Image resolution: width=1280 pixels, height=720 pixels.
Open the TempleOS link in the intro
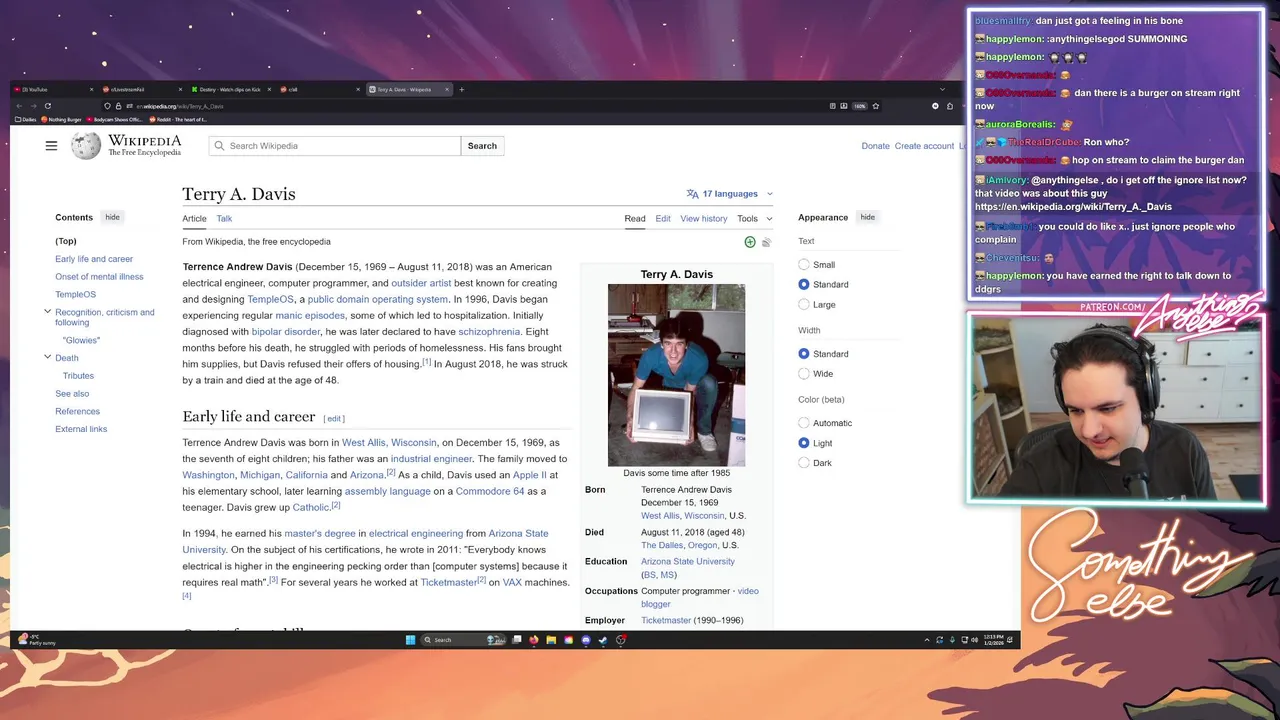tap(270, 299)
